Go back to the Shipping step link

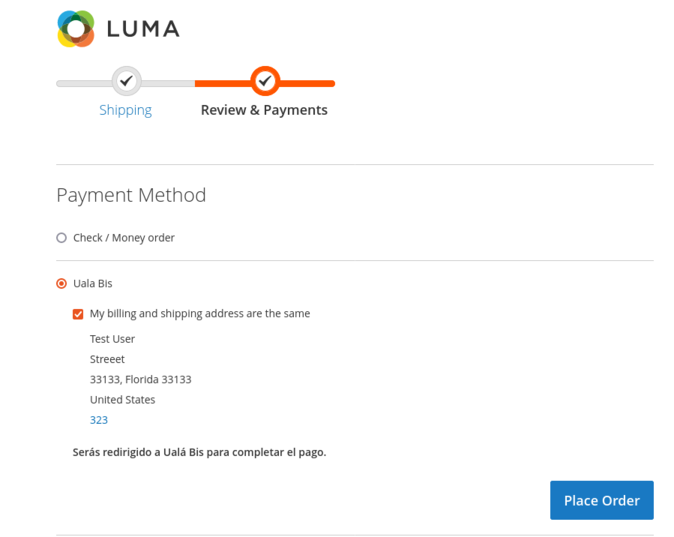click(x=126, y=110)
